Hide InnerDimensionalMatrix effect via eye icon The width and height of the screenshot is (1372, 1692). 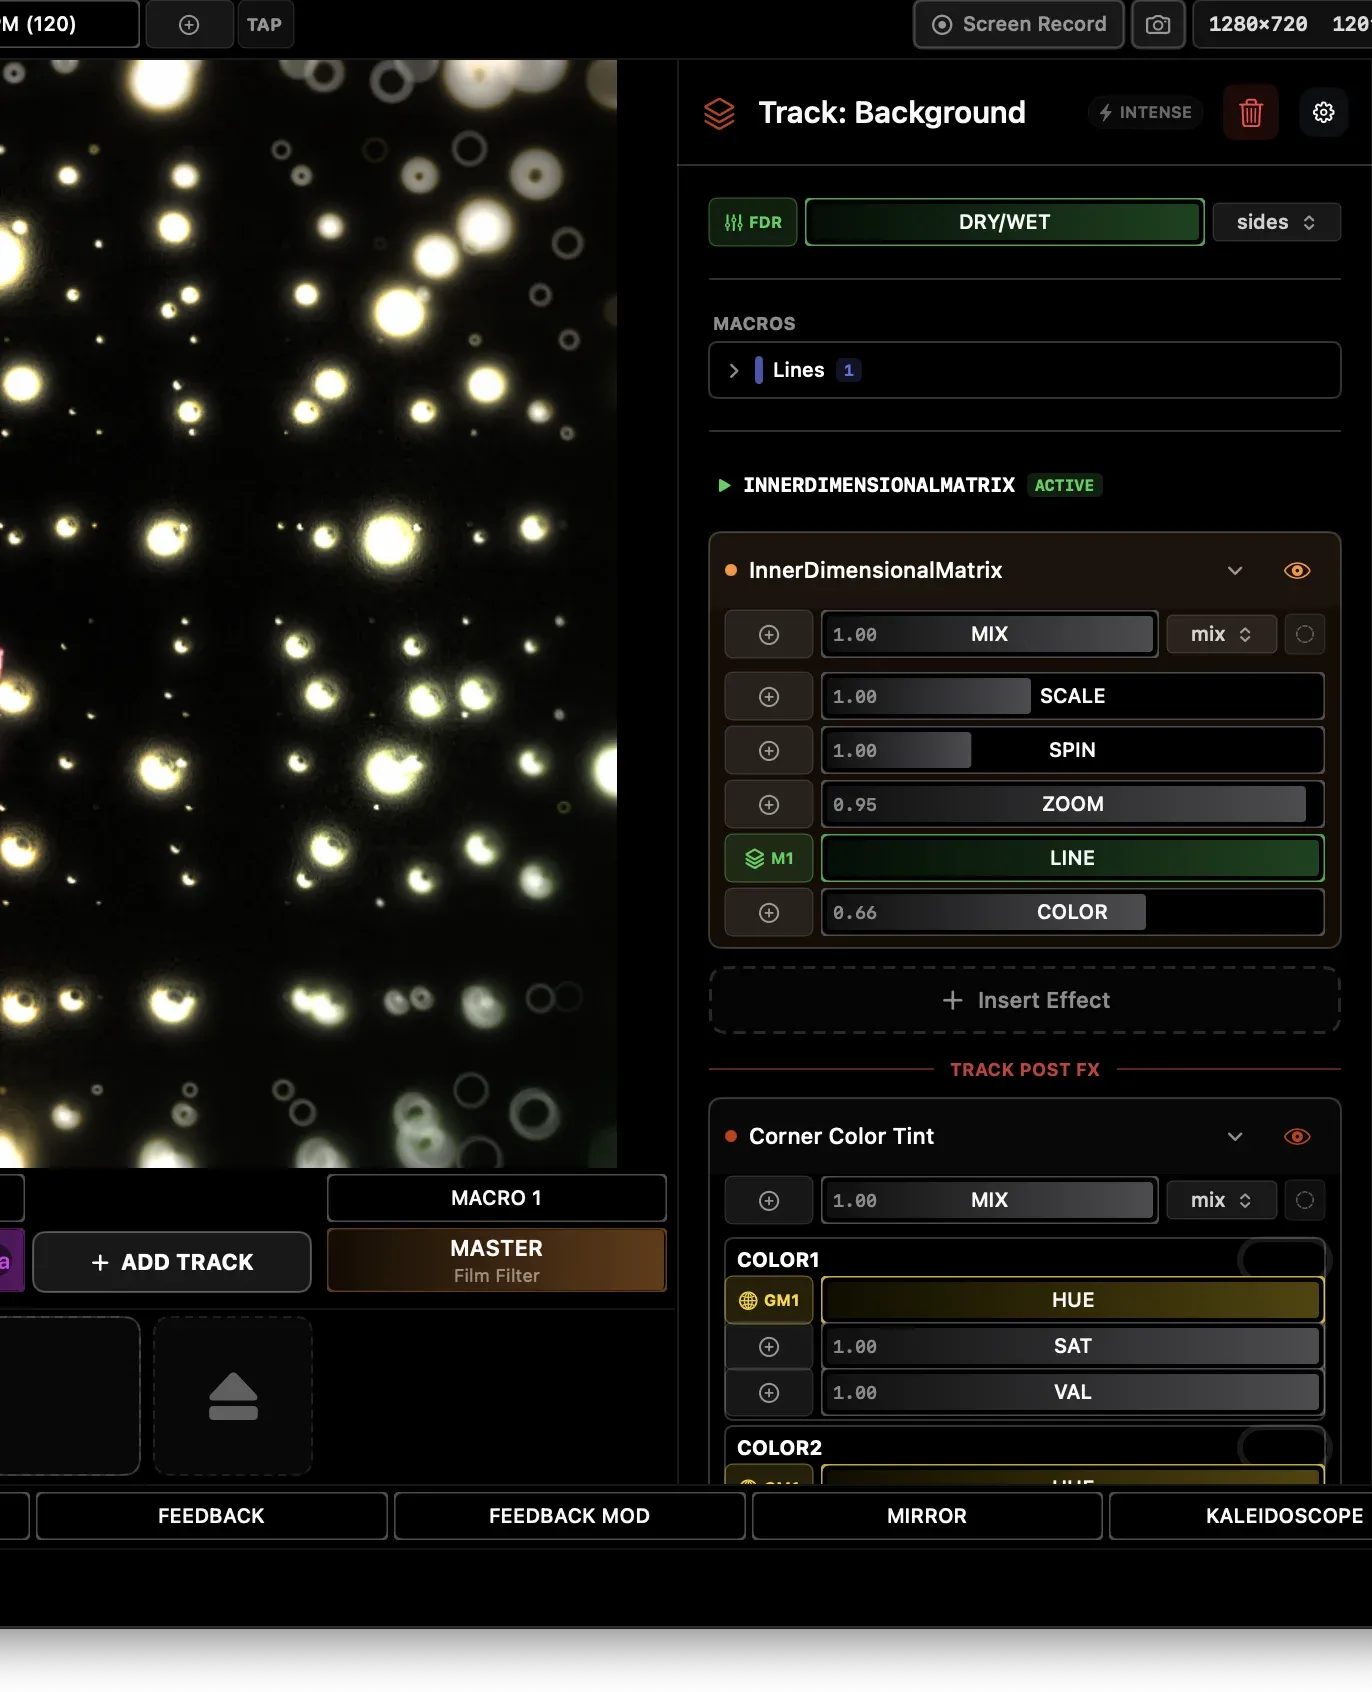(1297, 570)
